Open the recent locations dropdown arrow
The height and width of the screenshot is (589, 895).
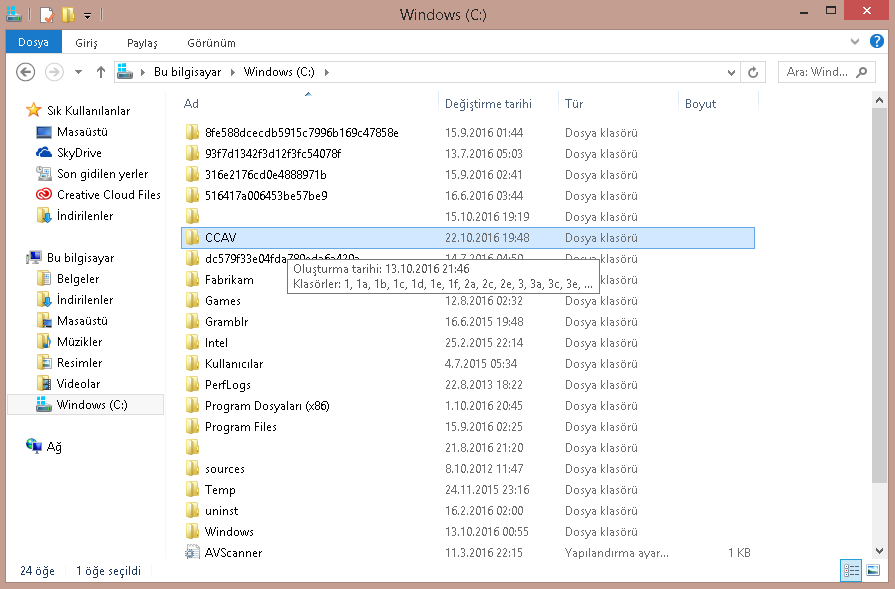[80, 72]
